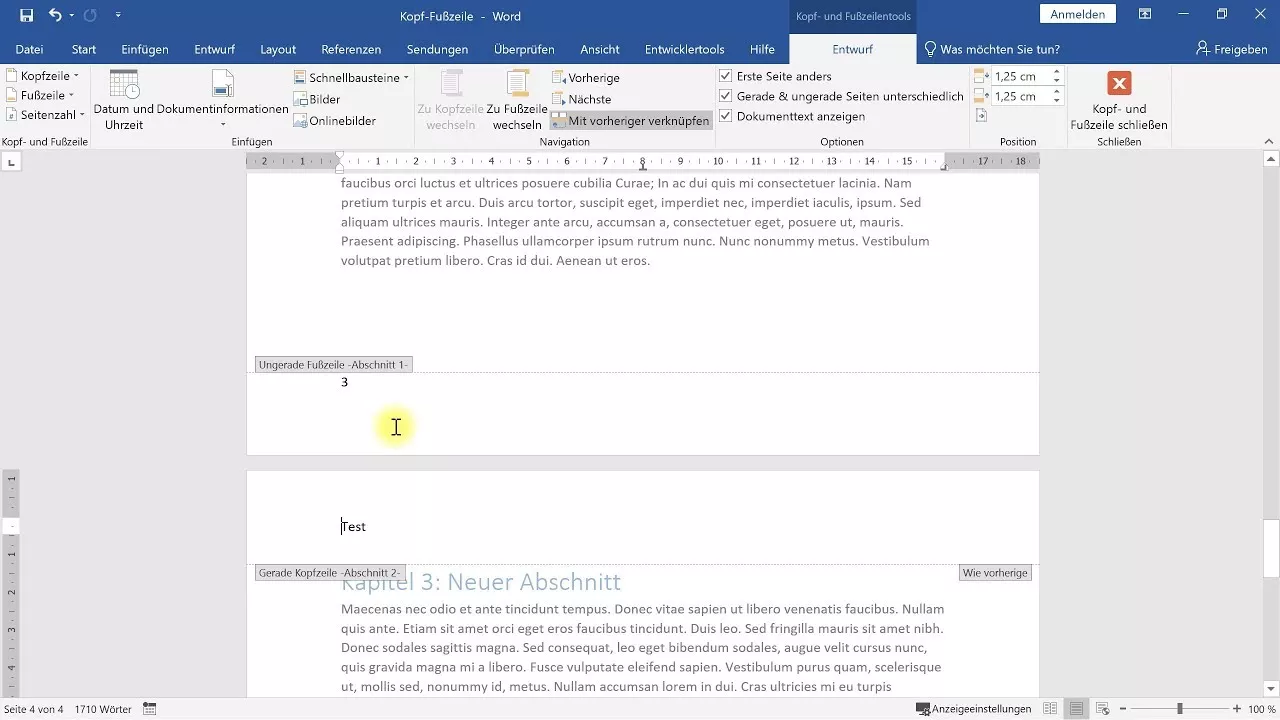The image size is (1280, 720).
Task: Insert Datum und Uhrzeit into the header
Action: [x=124, y=100]
